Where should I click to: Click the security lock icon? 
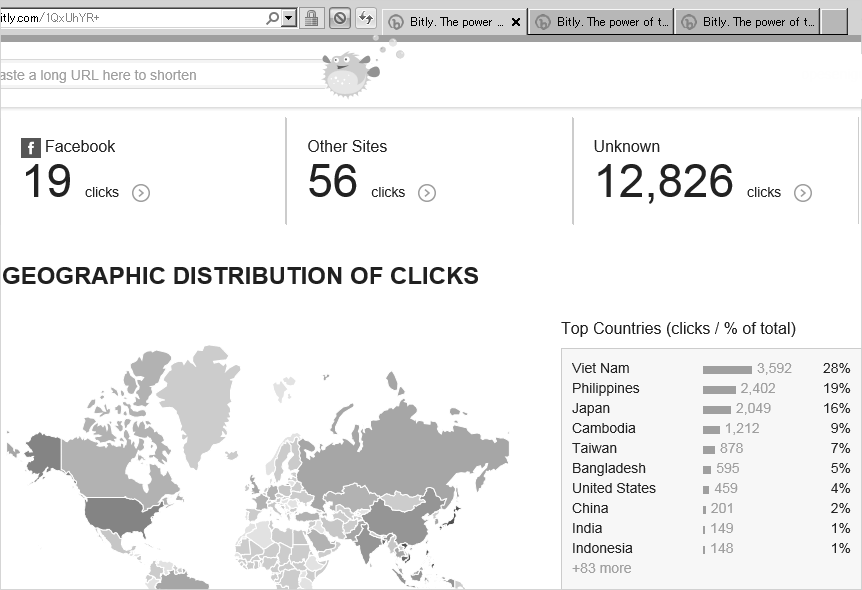pos(311,18)
